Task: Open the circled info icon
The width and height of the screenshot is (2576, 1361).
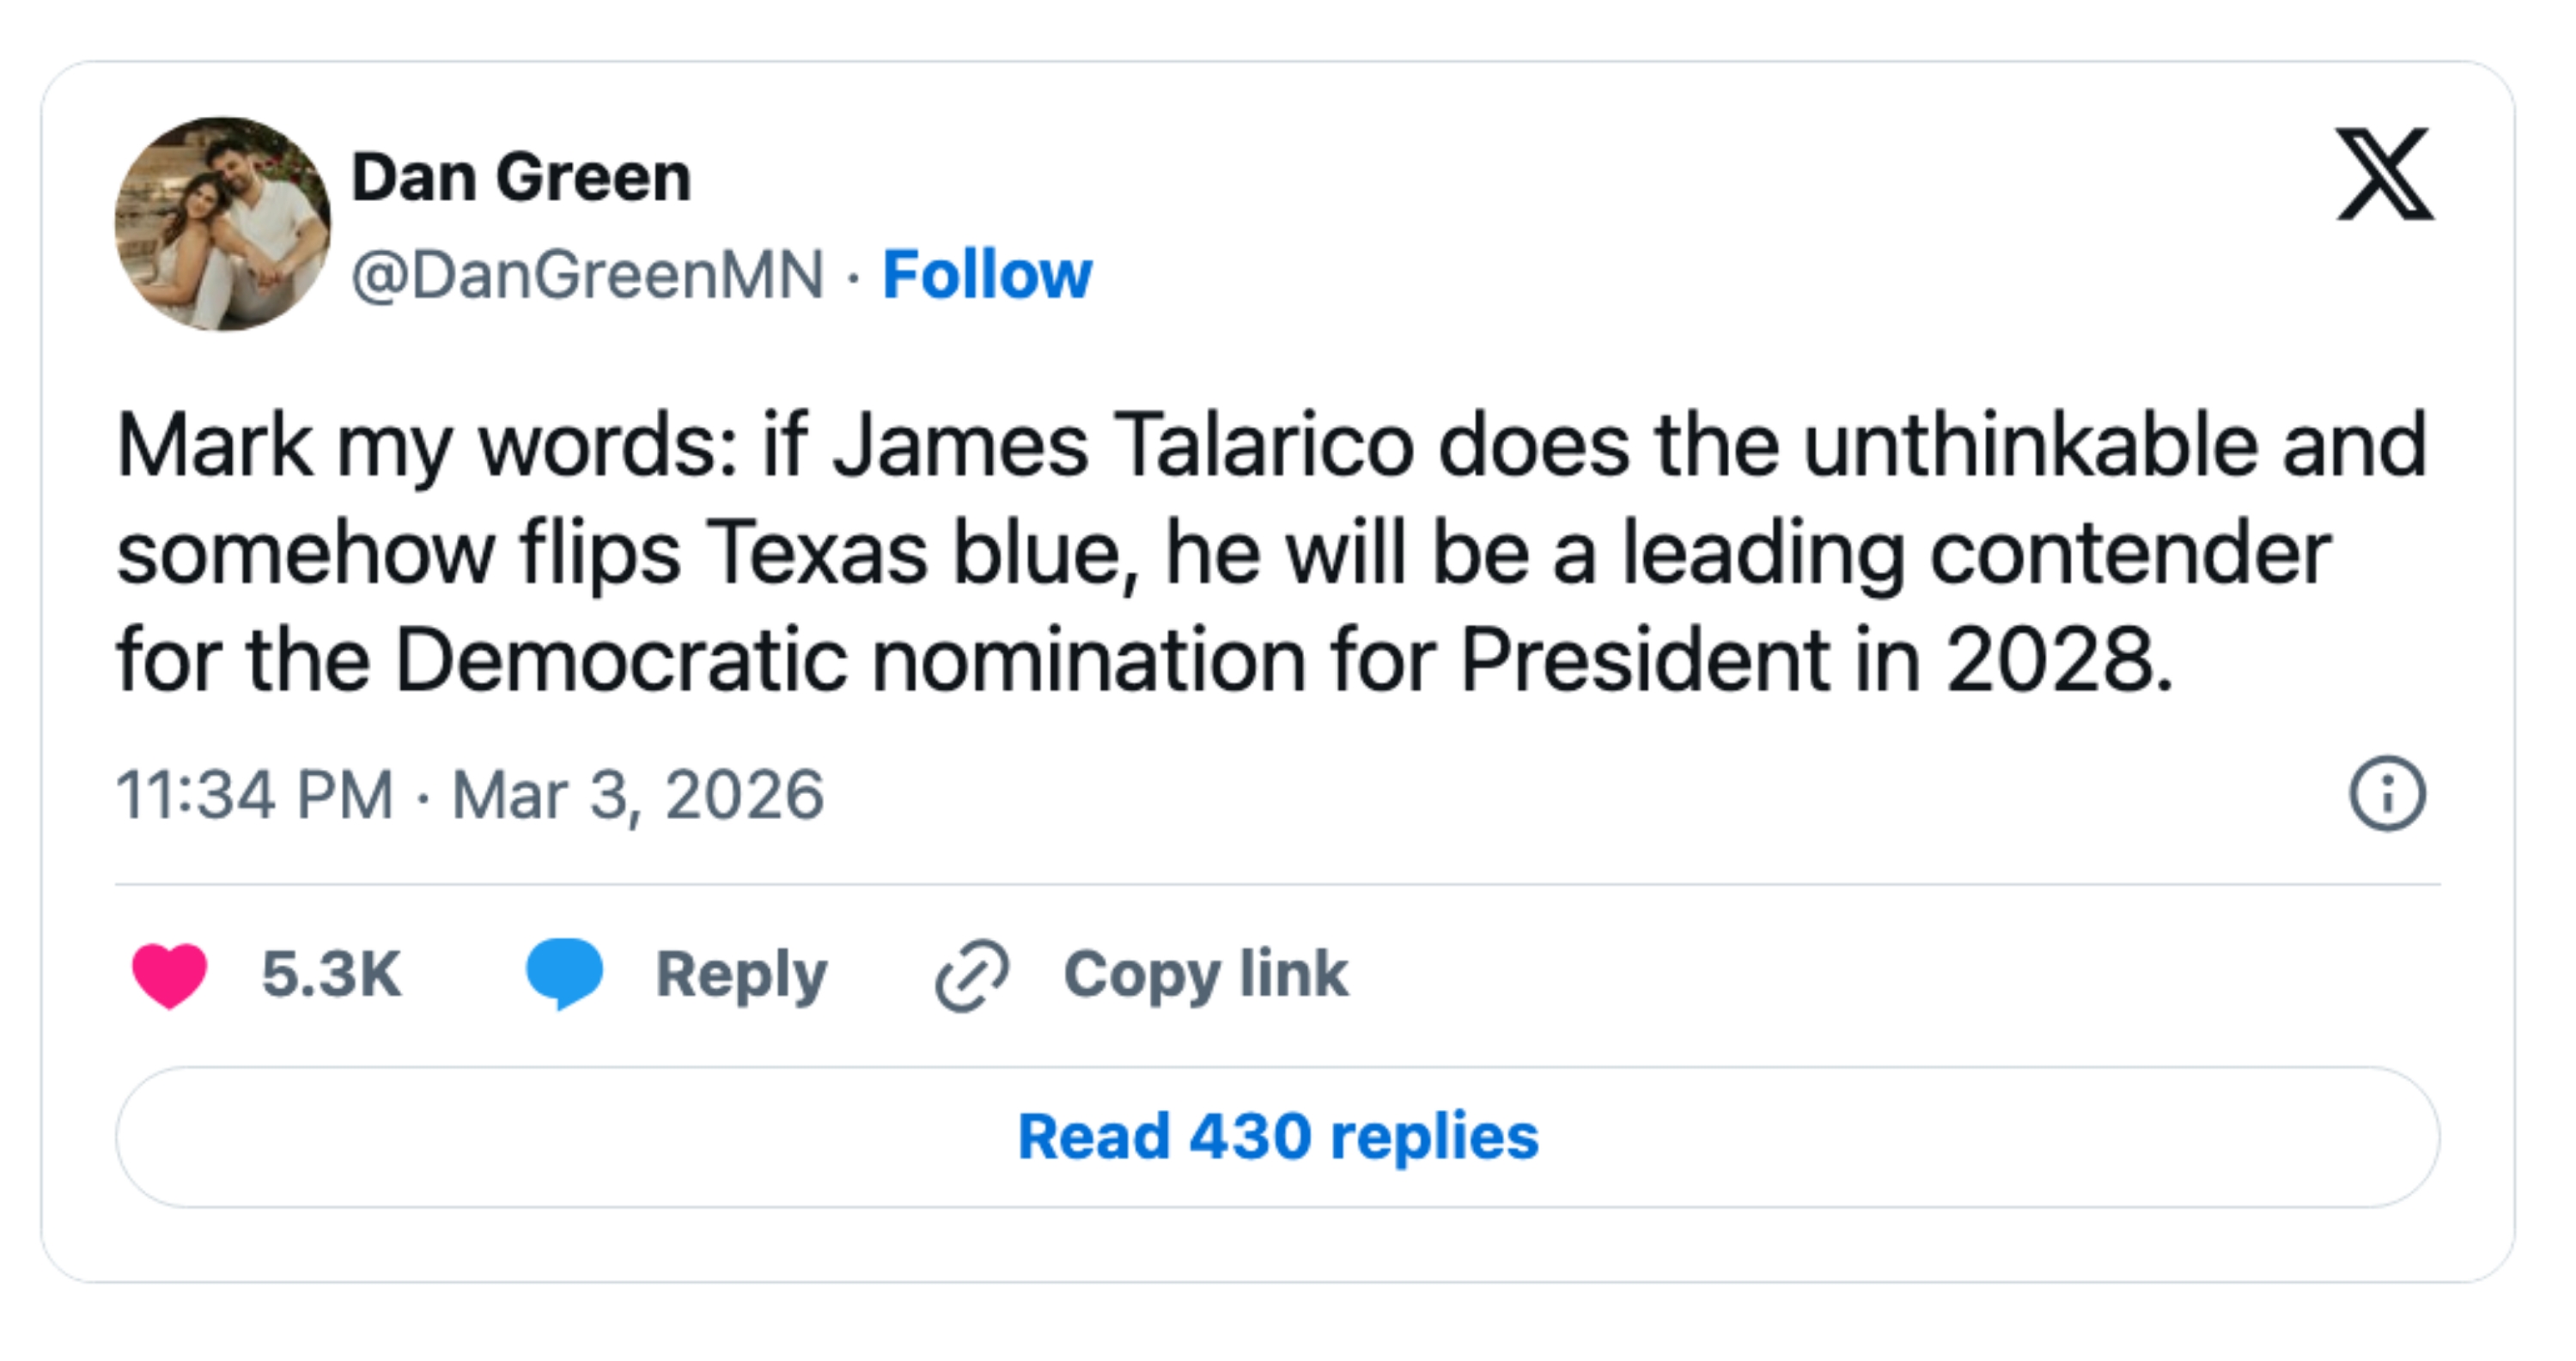Action: tap(2387, 794)
